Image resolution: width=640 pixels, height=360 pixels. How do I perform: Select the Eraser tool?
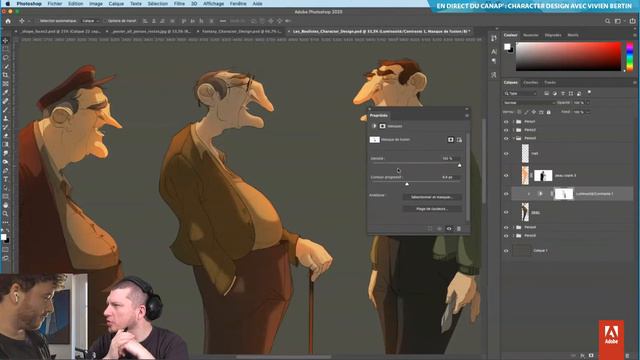[x=5, y=136]
